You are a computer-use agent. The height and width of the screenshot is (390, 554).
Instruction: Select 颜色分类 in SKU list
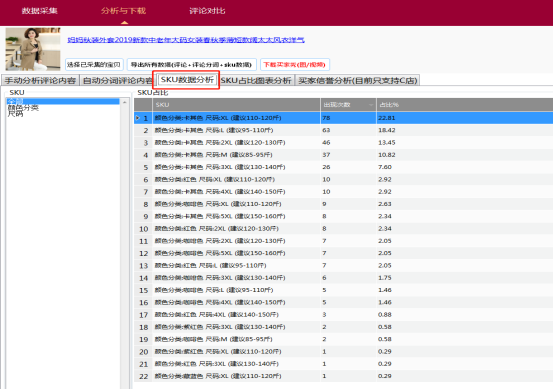23,107
